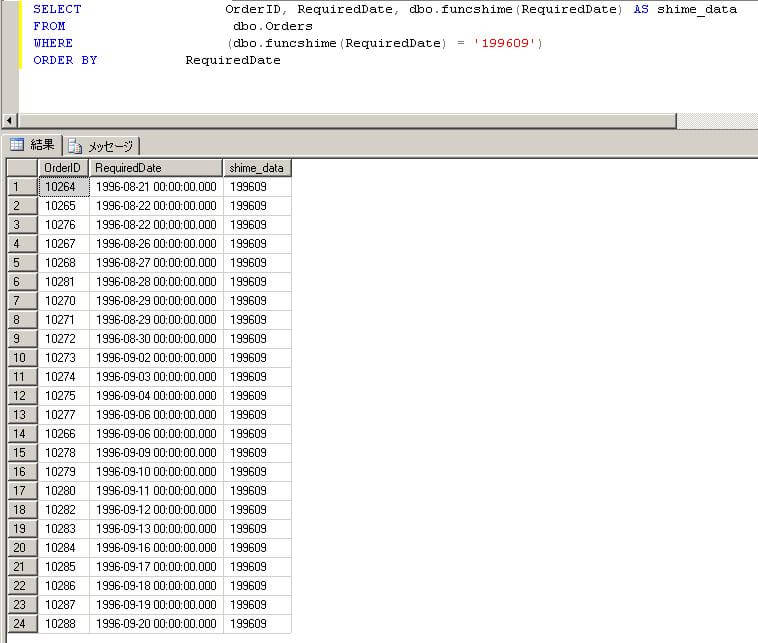Select the RequiredDate column header

(155, 168)
